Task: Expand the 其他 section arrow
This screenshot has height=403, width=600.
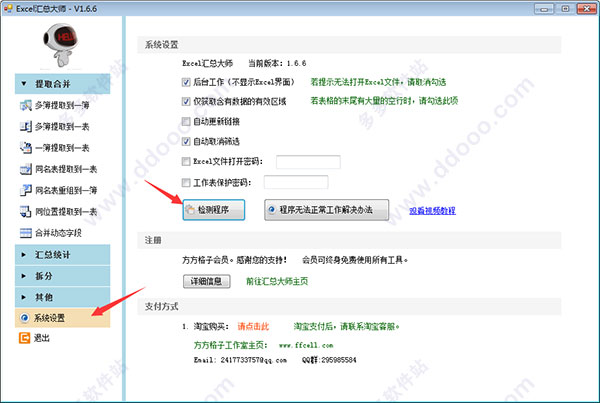Action: 24,297
